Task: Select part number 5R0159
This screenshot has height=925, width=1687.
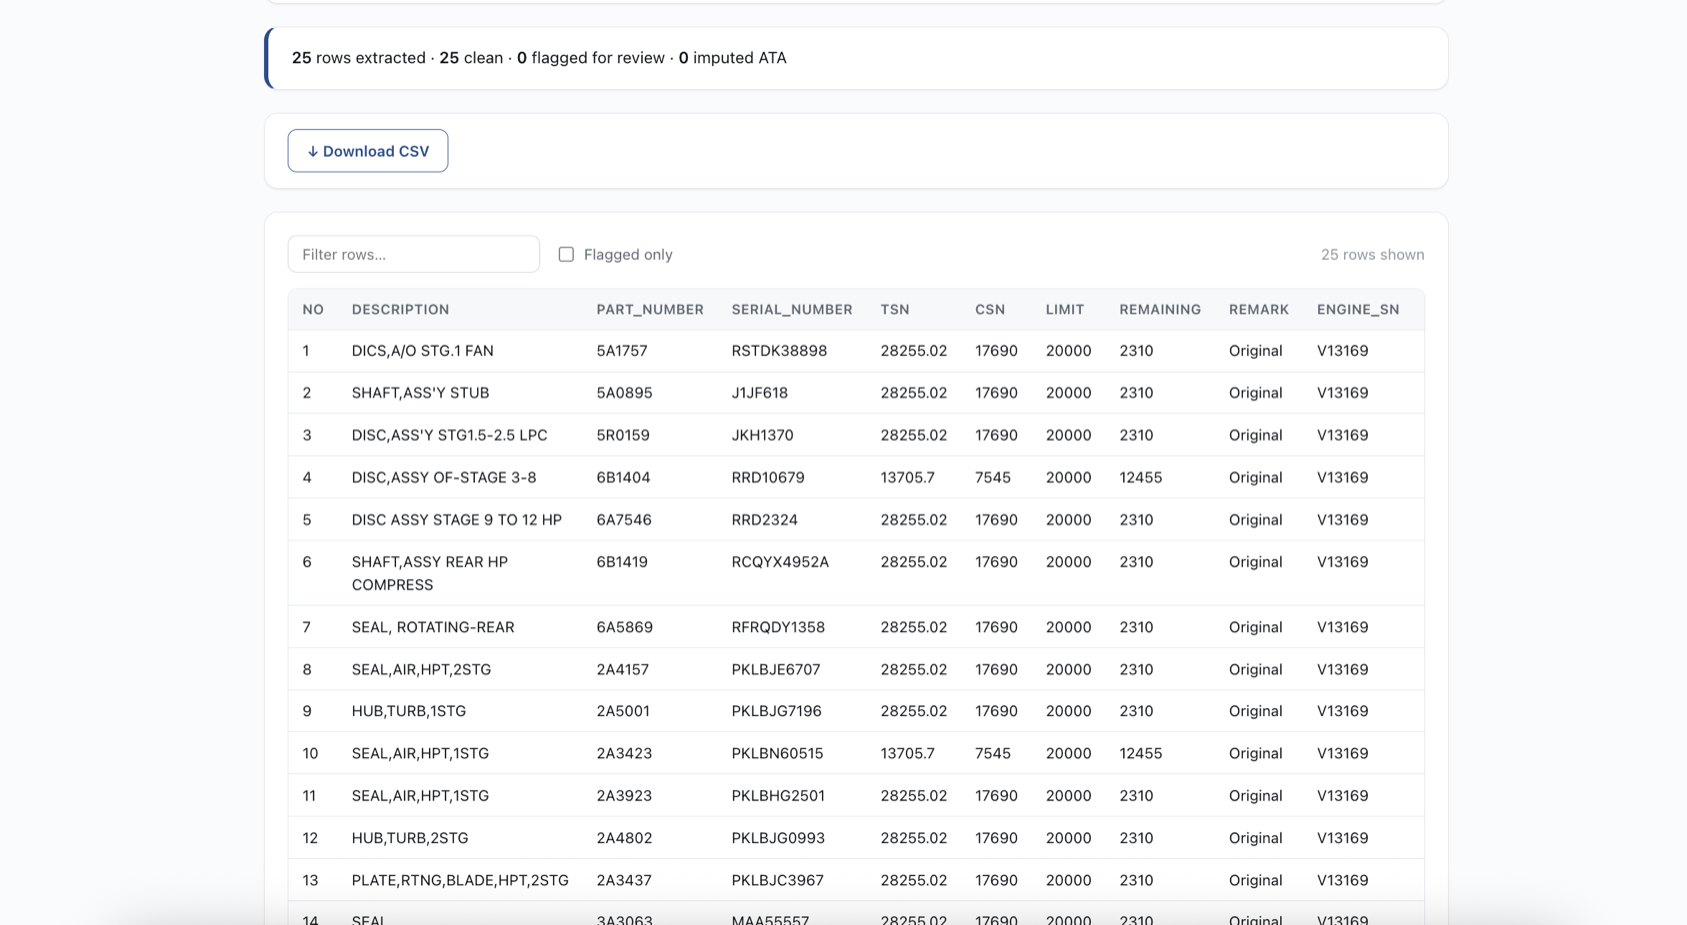Action: (623, 435)
